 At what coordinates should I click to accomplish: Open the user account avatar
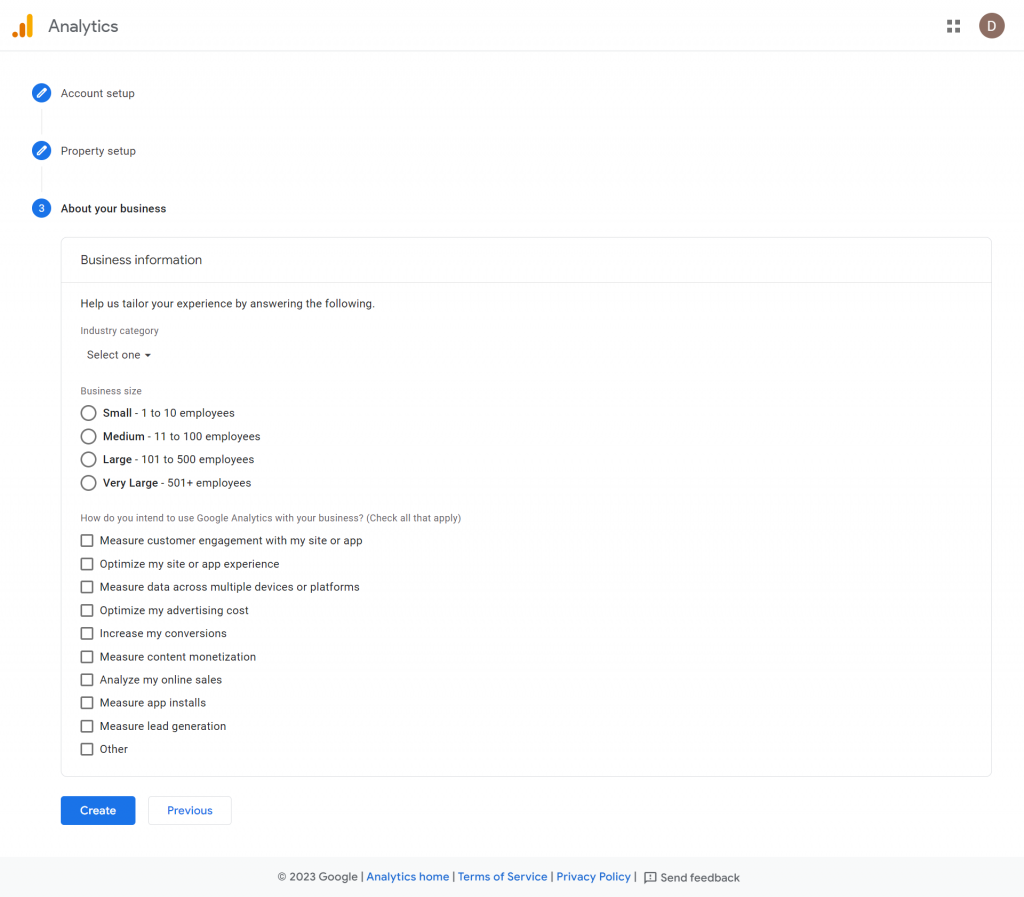click(991, 26)
